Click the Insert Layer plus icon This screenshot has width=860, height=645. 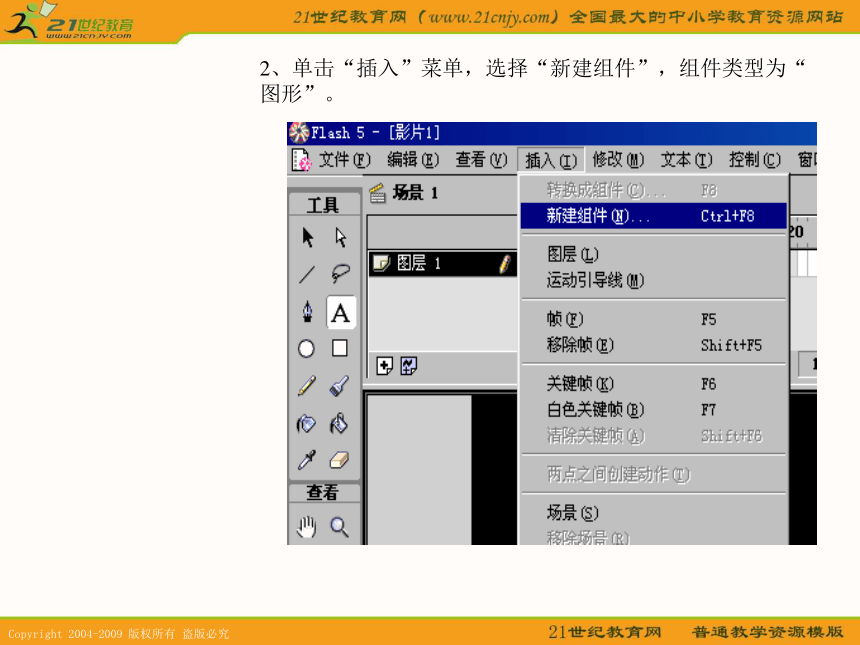pos(384,365)
